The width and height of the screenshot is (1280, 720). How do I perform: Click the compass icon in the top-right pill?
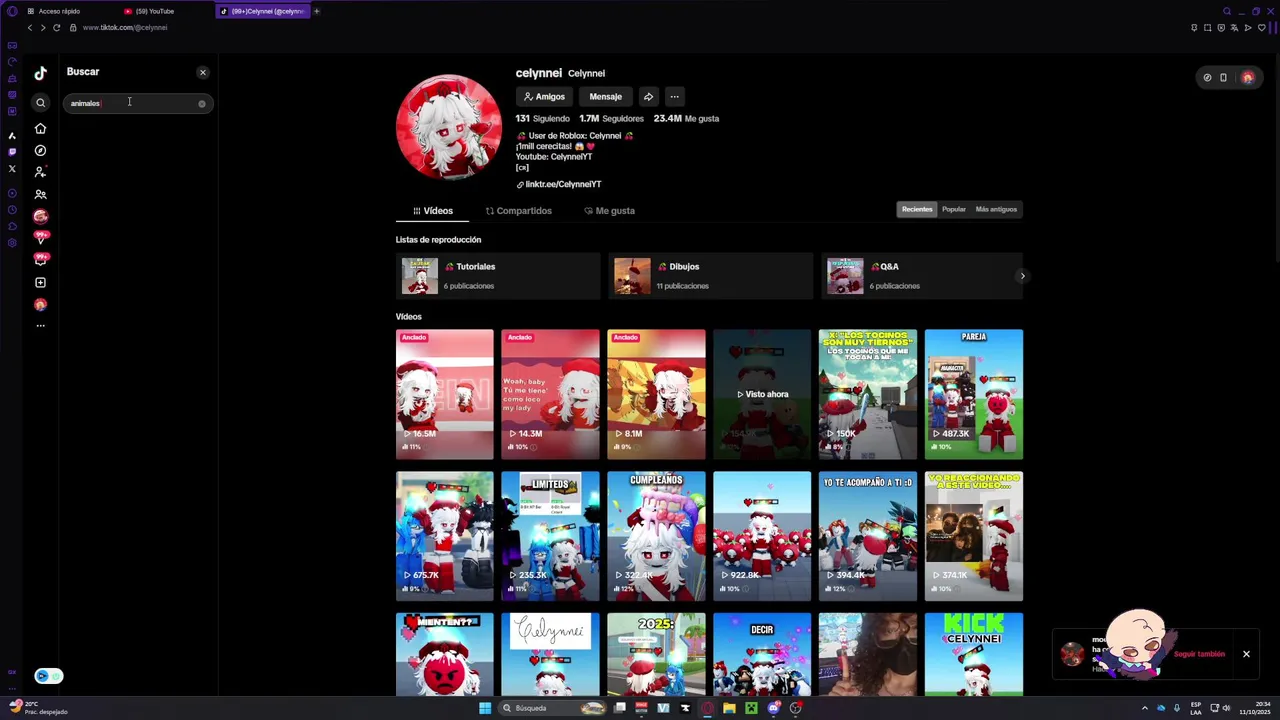(1207, 77)
